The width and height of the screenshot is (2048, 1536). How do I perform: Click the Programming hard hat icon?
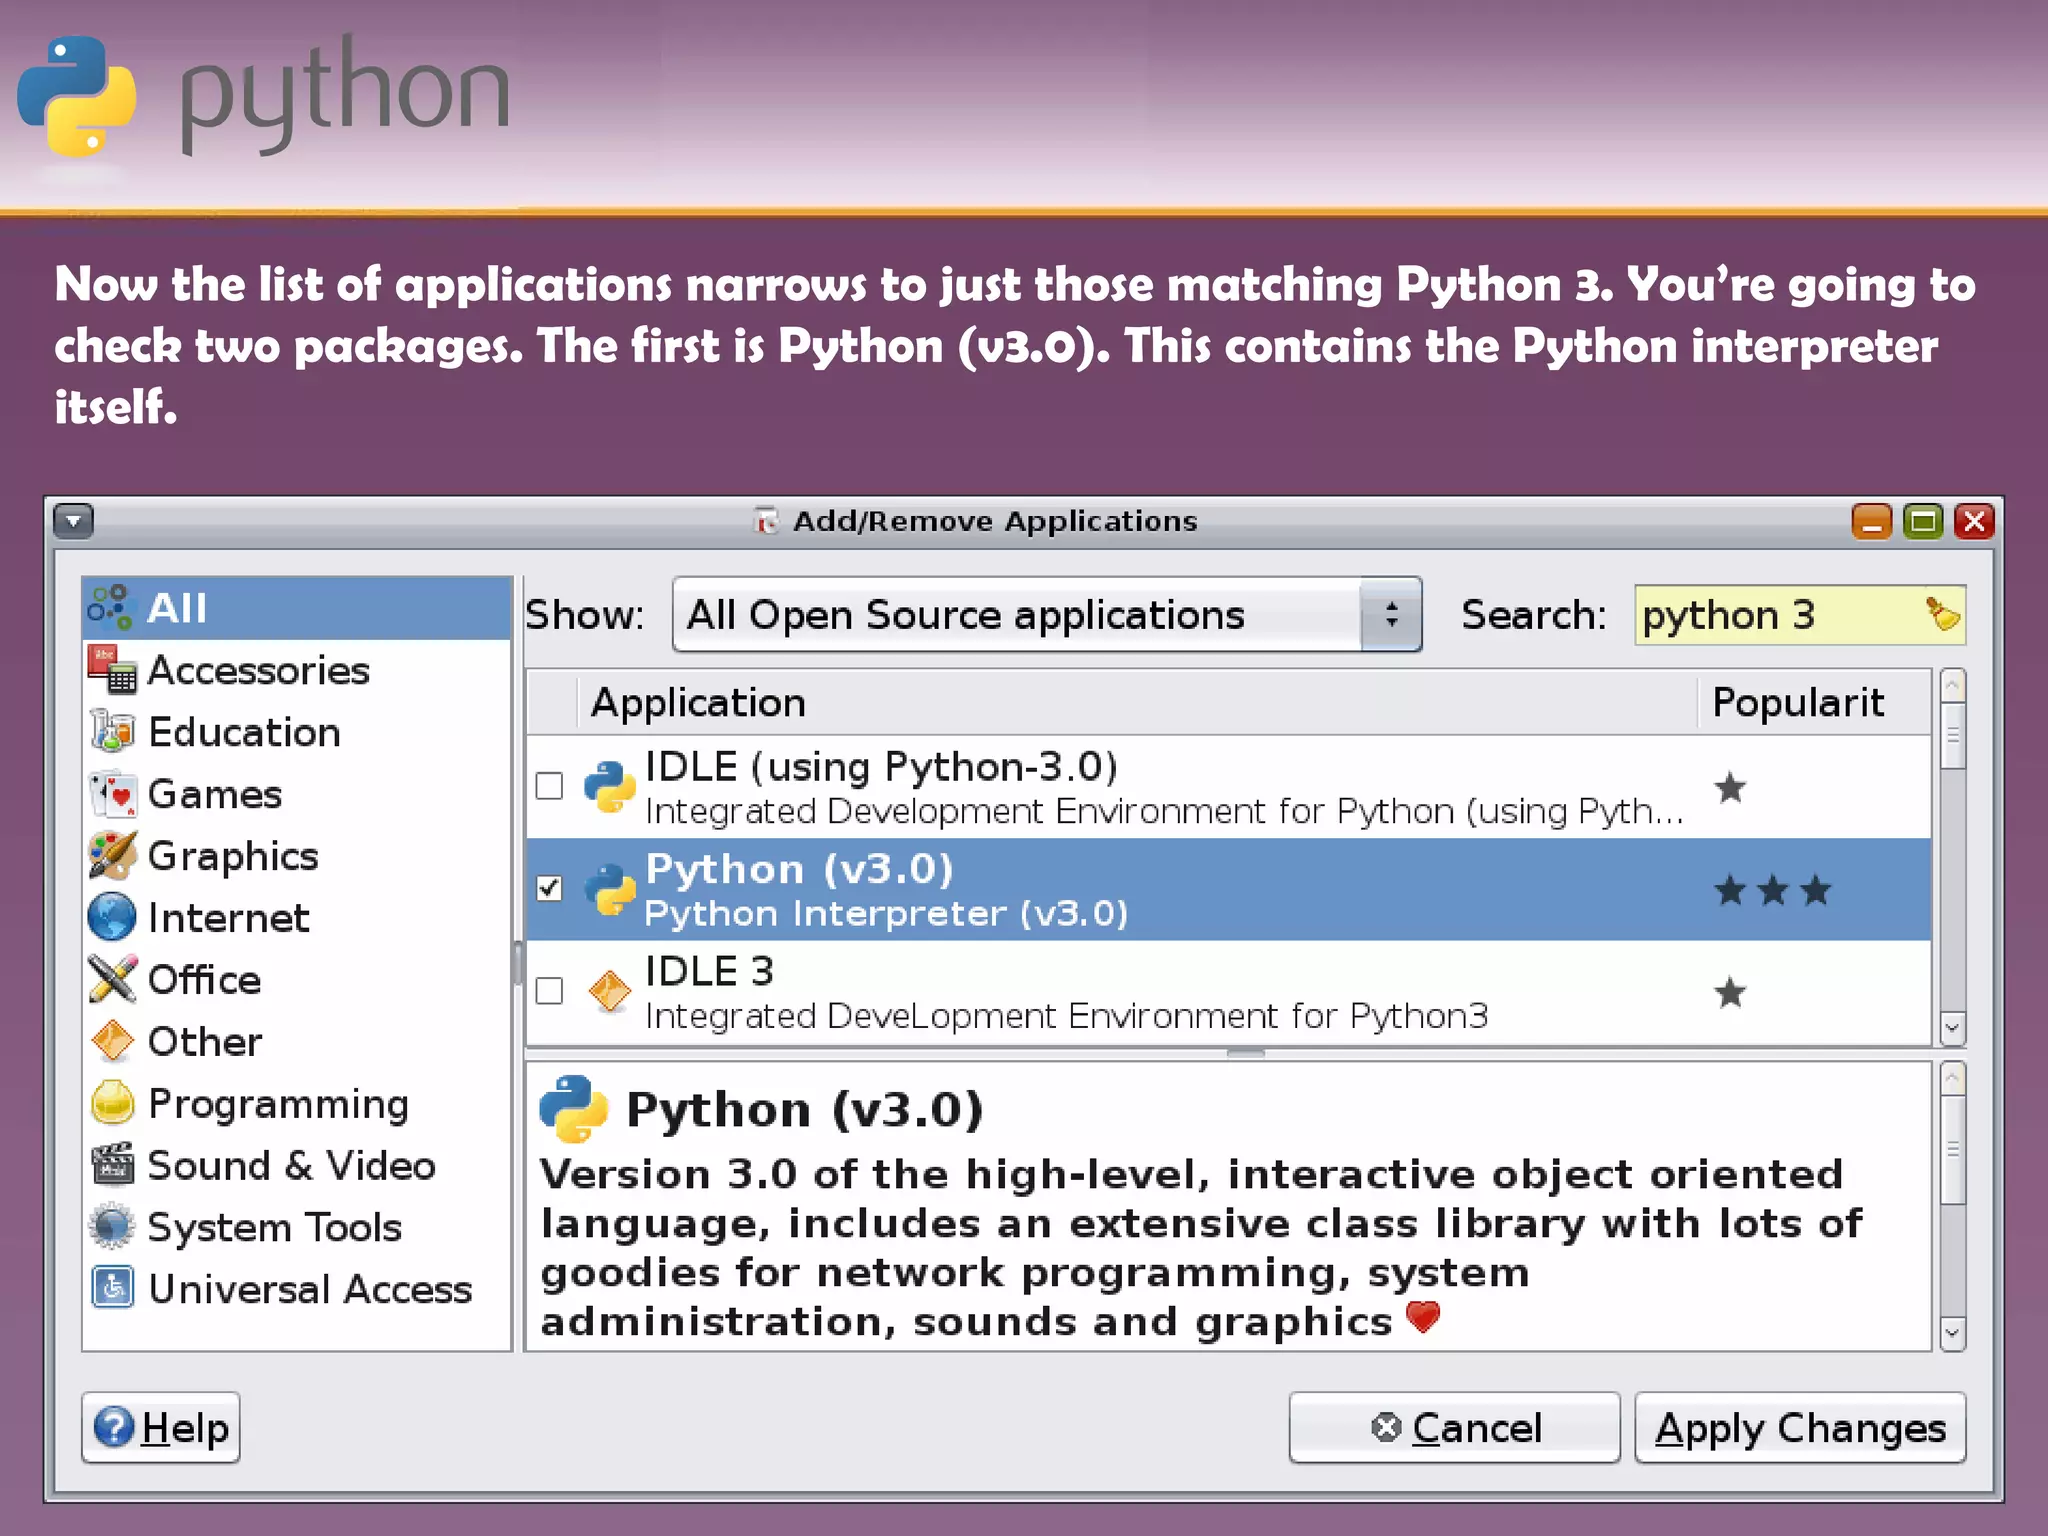pyautogui.click(x=112, y=1103)
